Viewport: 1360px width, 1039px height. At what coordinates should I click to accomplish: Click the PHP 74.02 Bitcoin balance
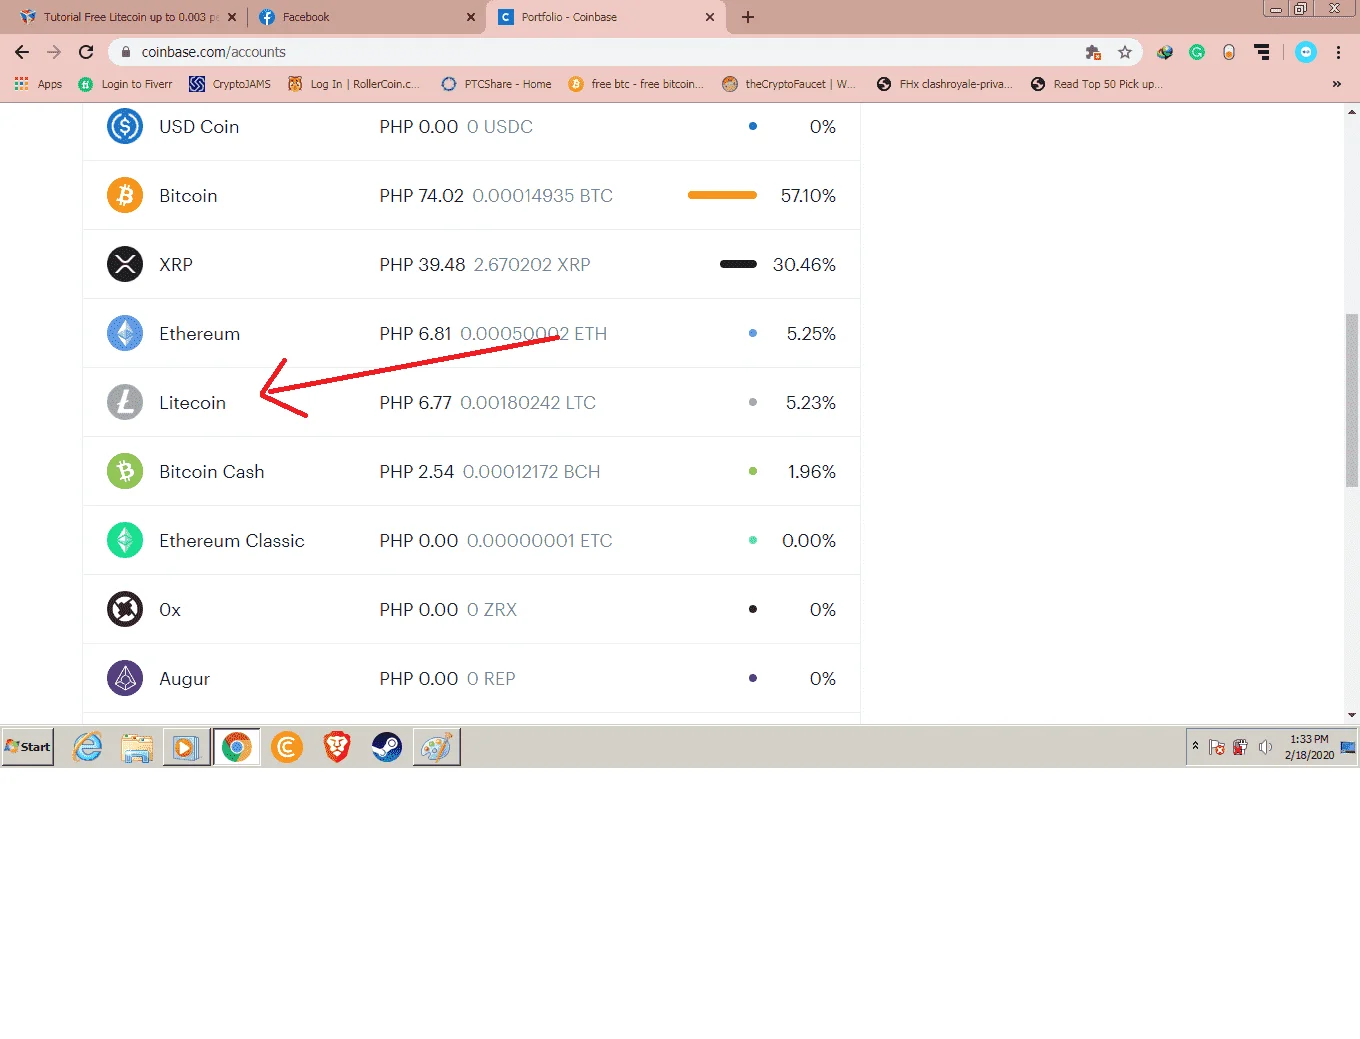coord(421,196)
